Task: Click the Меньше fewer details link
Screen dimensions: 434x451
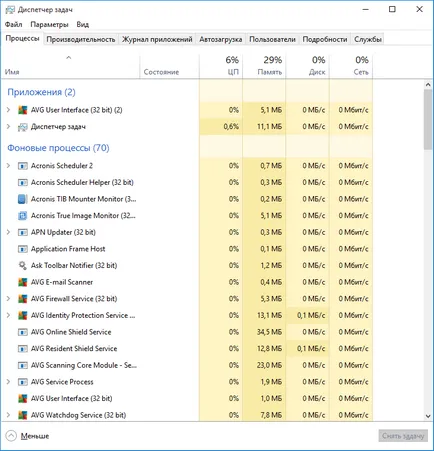Action: (x=35, y=436)
